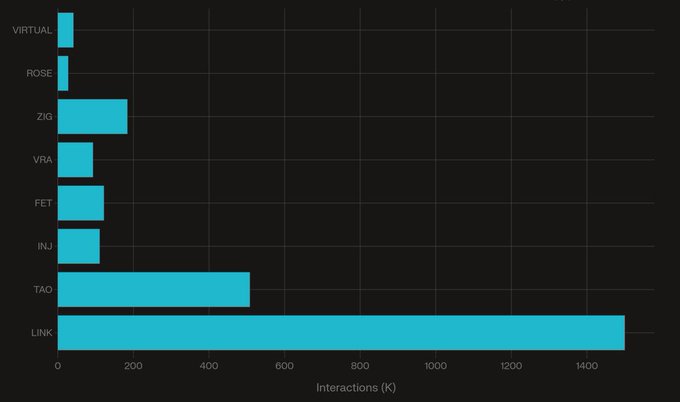Click the LINK y-axis label

point(41,333)
